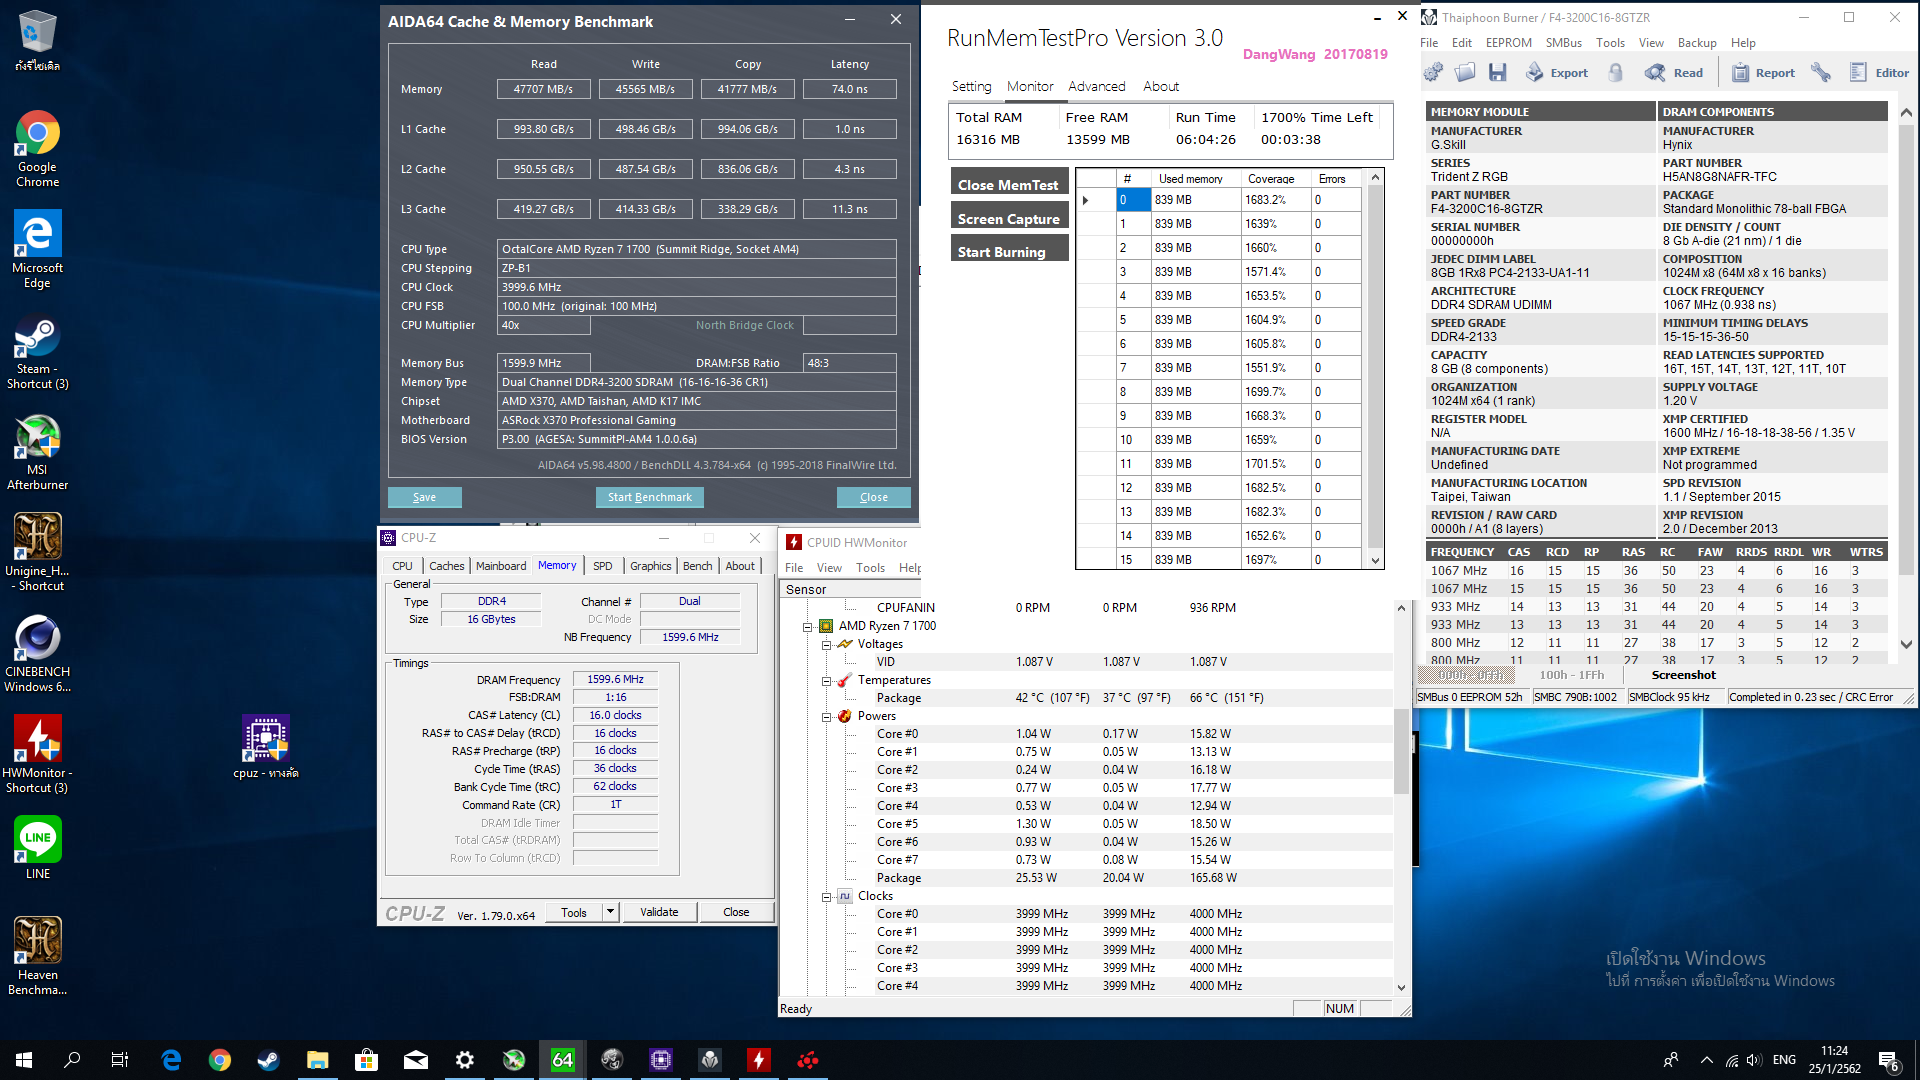Screen dimensions: 1920x1080
Task: Open the CPU-Z Tools dropdown arrow
Action: click(x=610, y=912)
